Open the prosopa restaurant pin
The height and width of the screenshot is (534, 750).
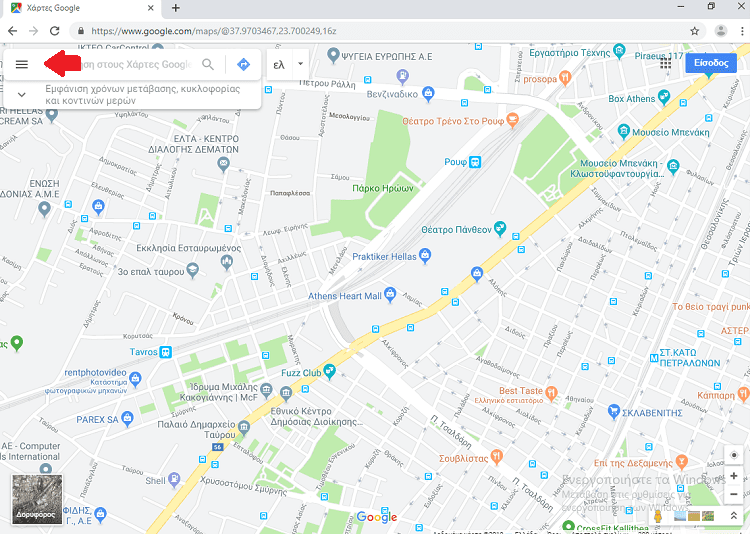tap(565, 78)
